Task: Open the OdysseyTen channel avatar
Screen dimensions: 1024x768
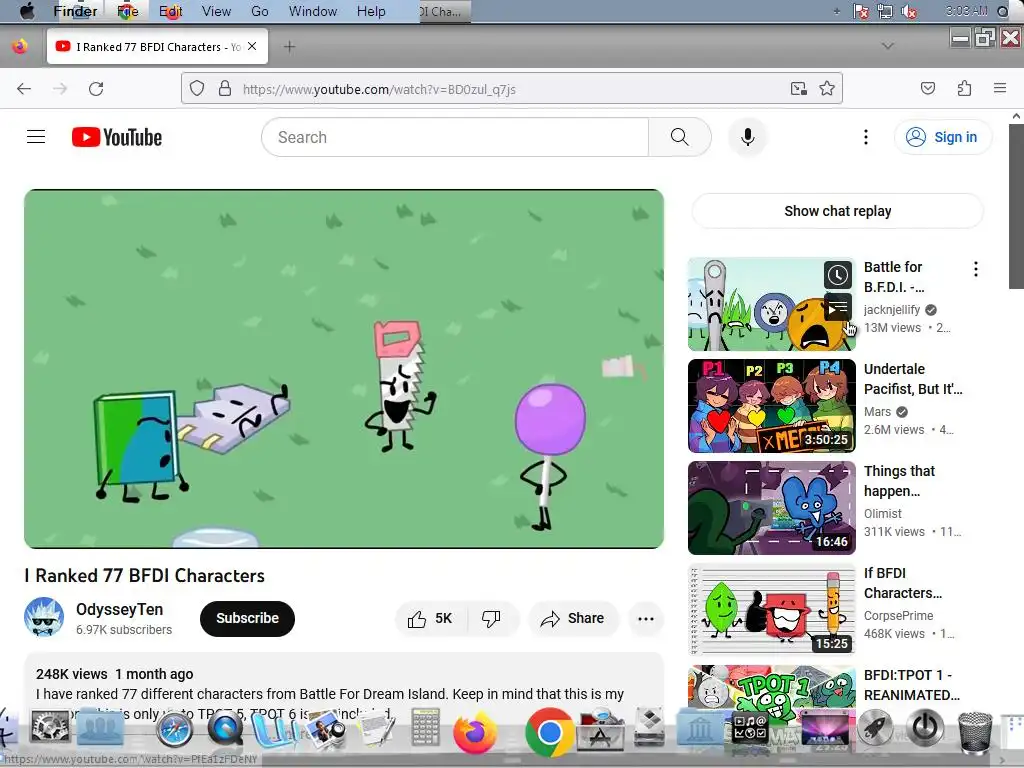Action: tap(44, 617)
